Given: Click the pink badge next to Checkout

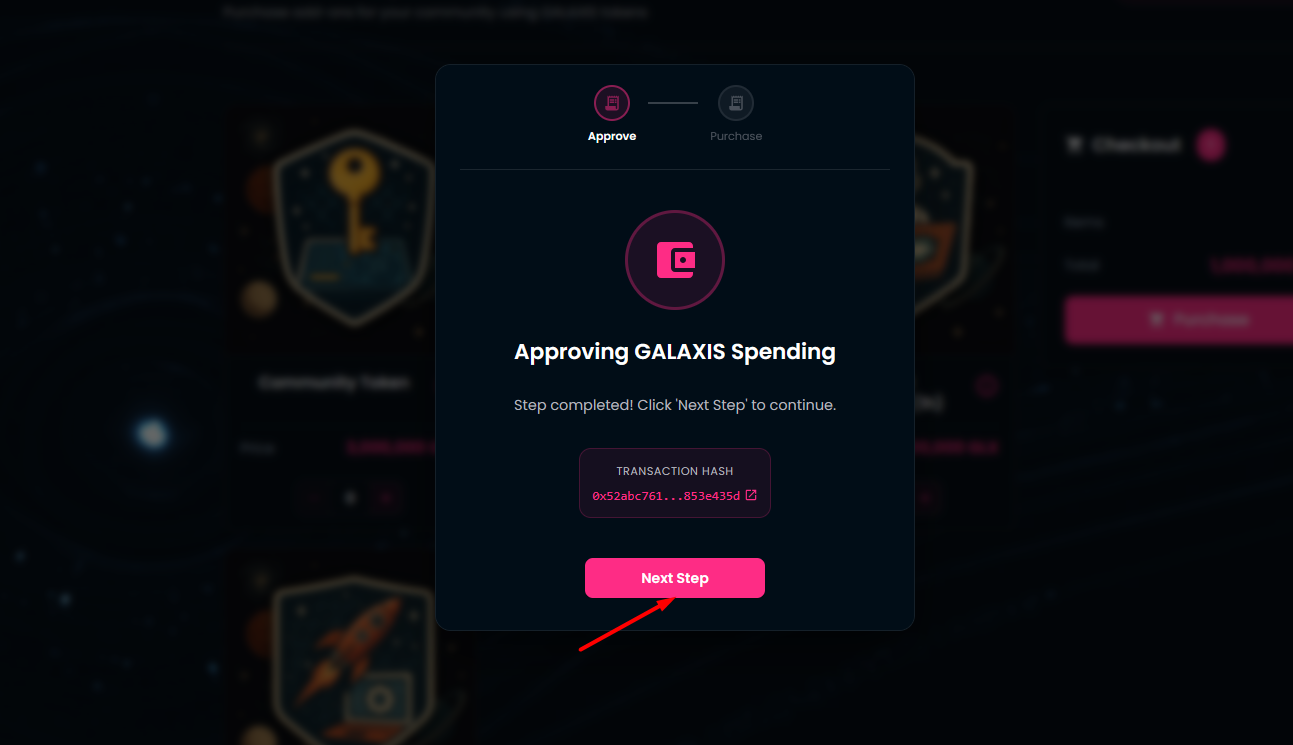Looking at the screenshot, I should coord(1211,145).
